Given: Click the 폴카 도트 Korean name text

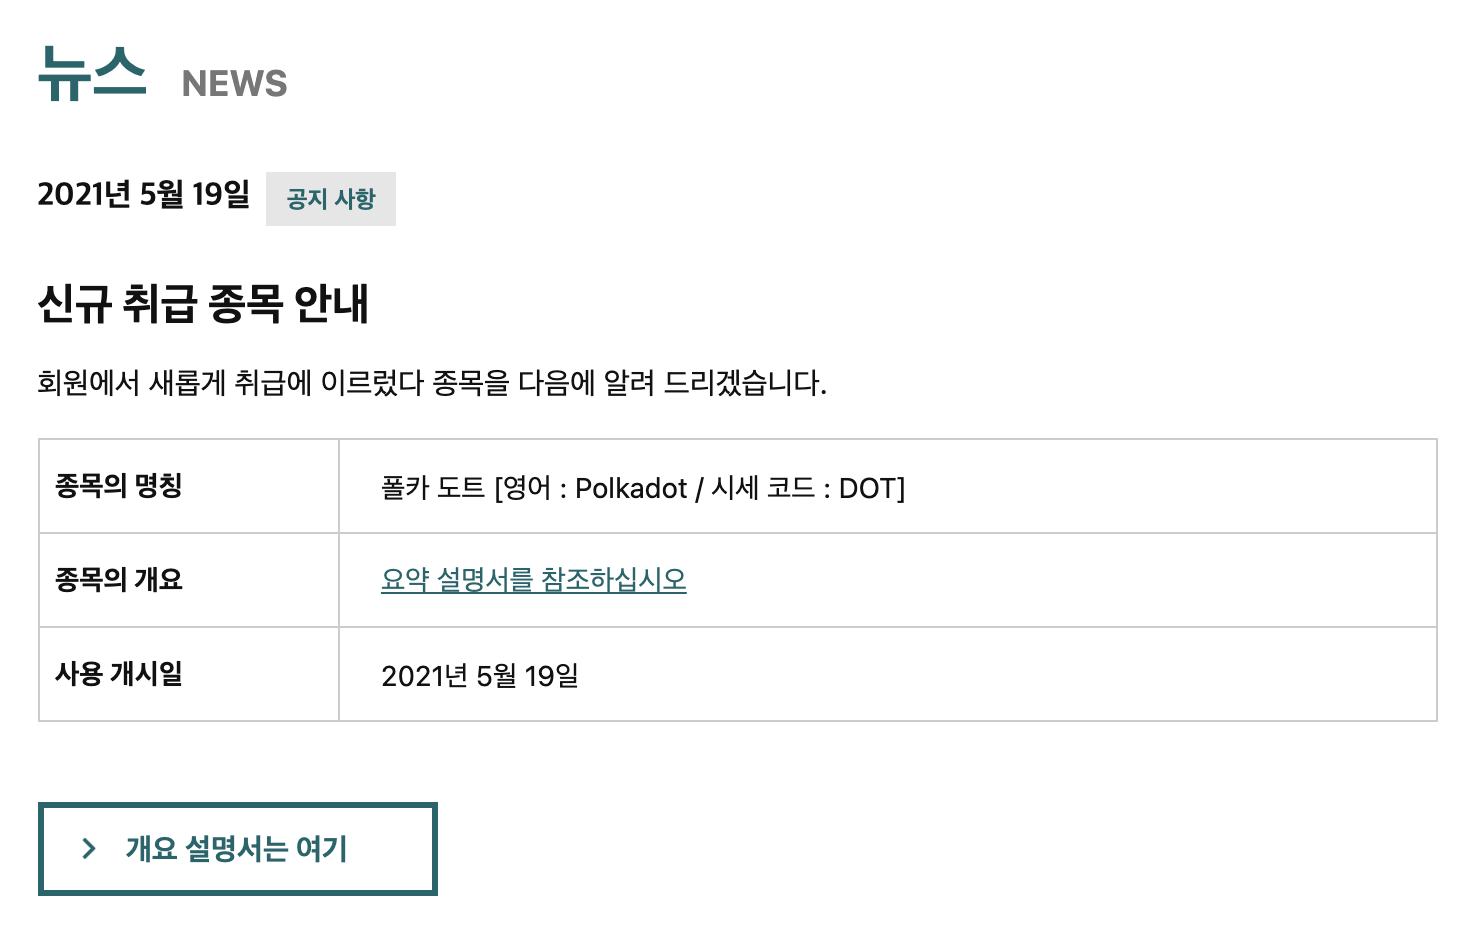Looking at the screenshot, I should click(x=432, y=488).
